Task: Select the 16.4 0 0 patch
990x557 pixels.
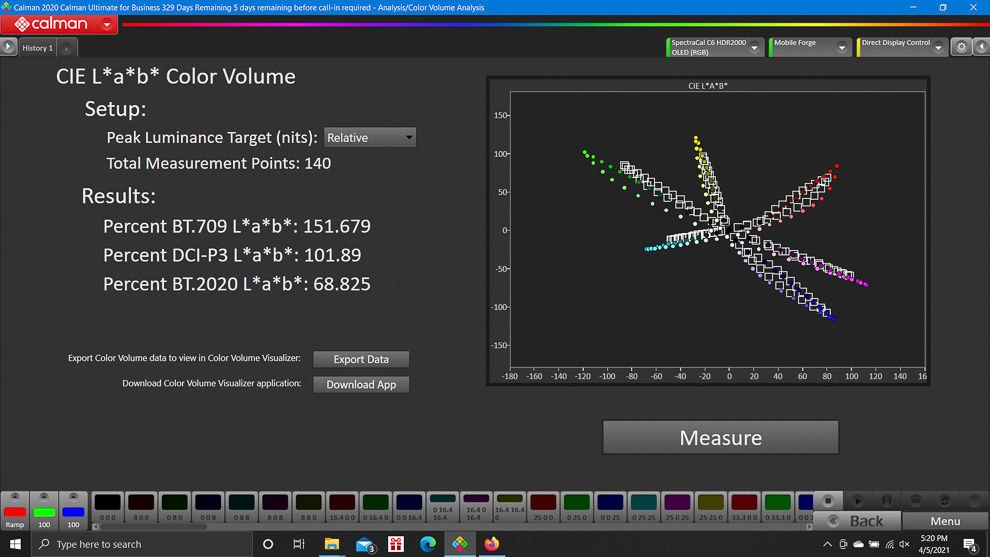Action: point(342,507)
